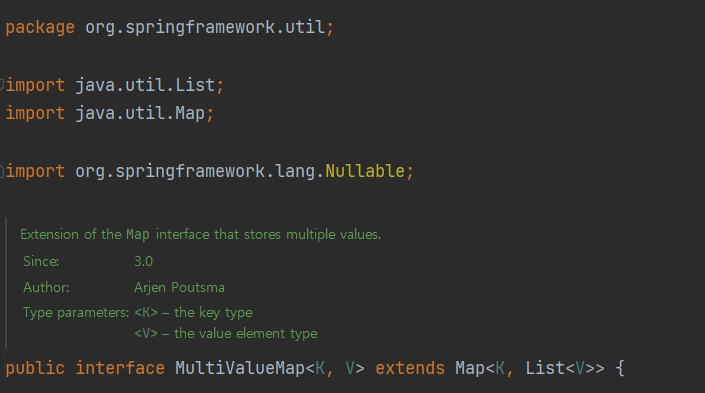Open the Map link in documentation comment
The image size is (705, 393).
(138, 234)
